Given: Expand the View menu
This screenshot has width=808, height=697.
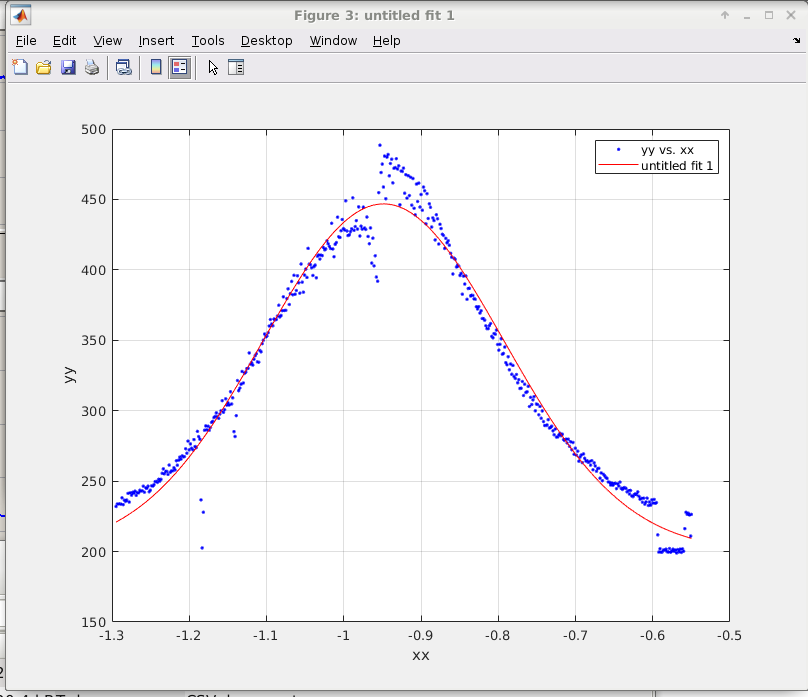Looking at the screenshot, I should [108, 41].
